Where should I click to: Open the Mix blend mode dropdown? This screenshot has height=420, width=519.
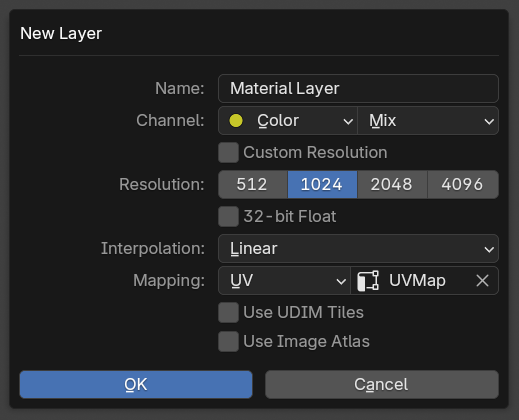[x=428, y=121]
